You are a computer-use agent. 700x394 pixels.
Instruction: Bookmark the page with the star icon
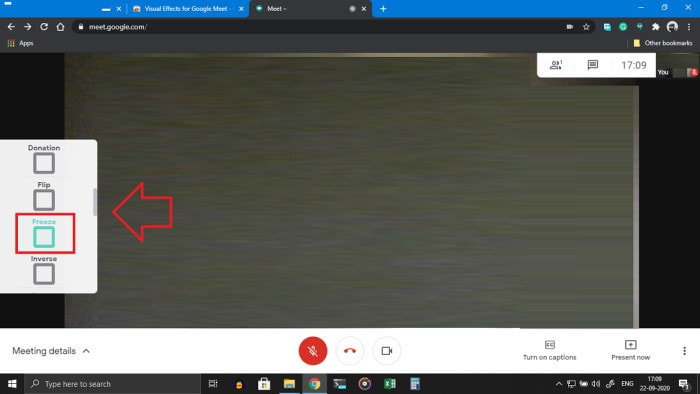point(586,27)
